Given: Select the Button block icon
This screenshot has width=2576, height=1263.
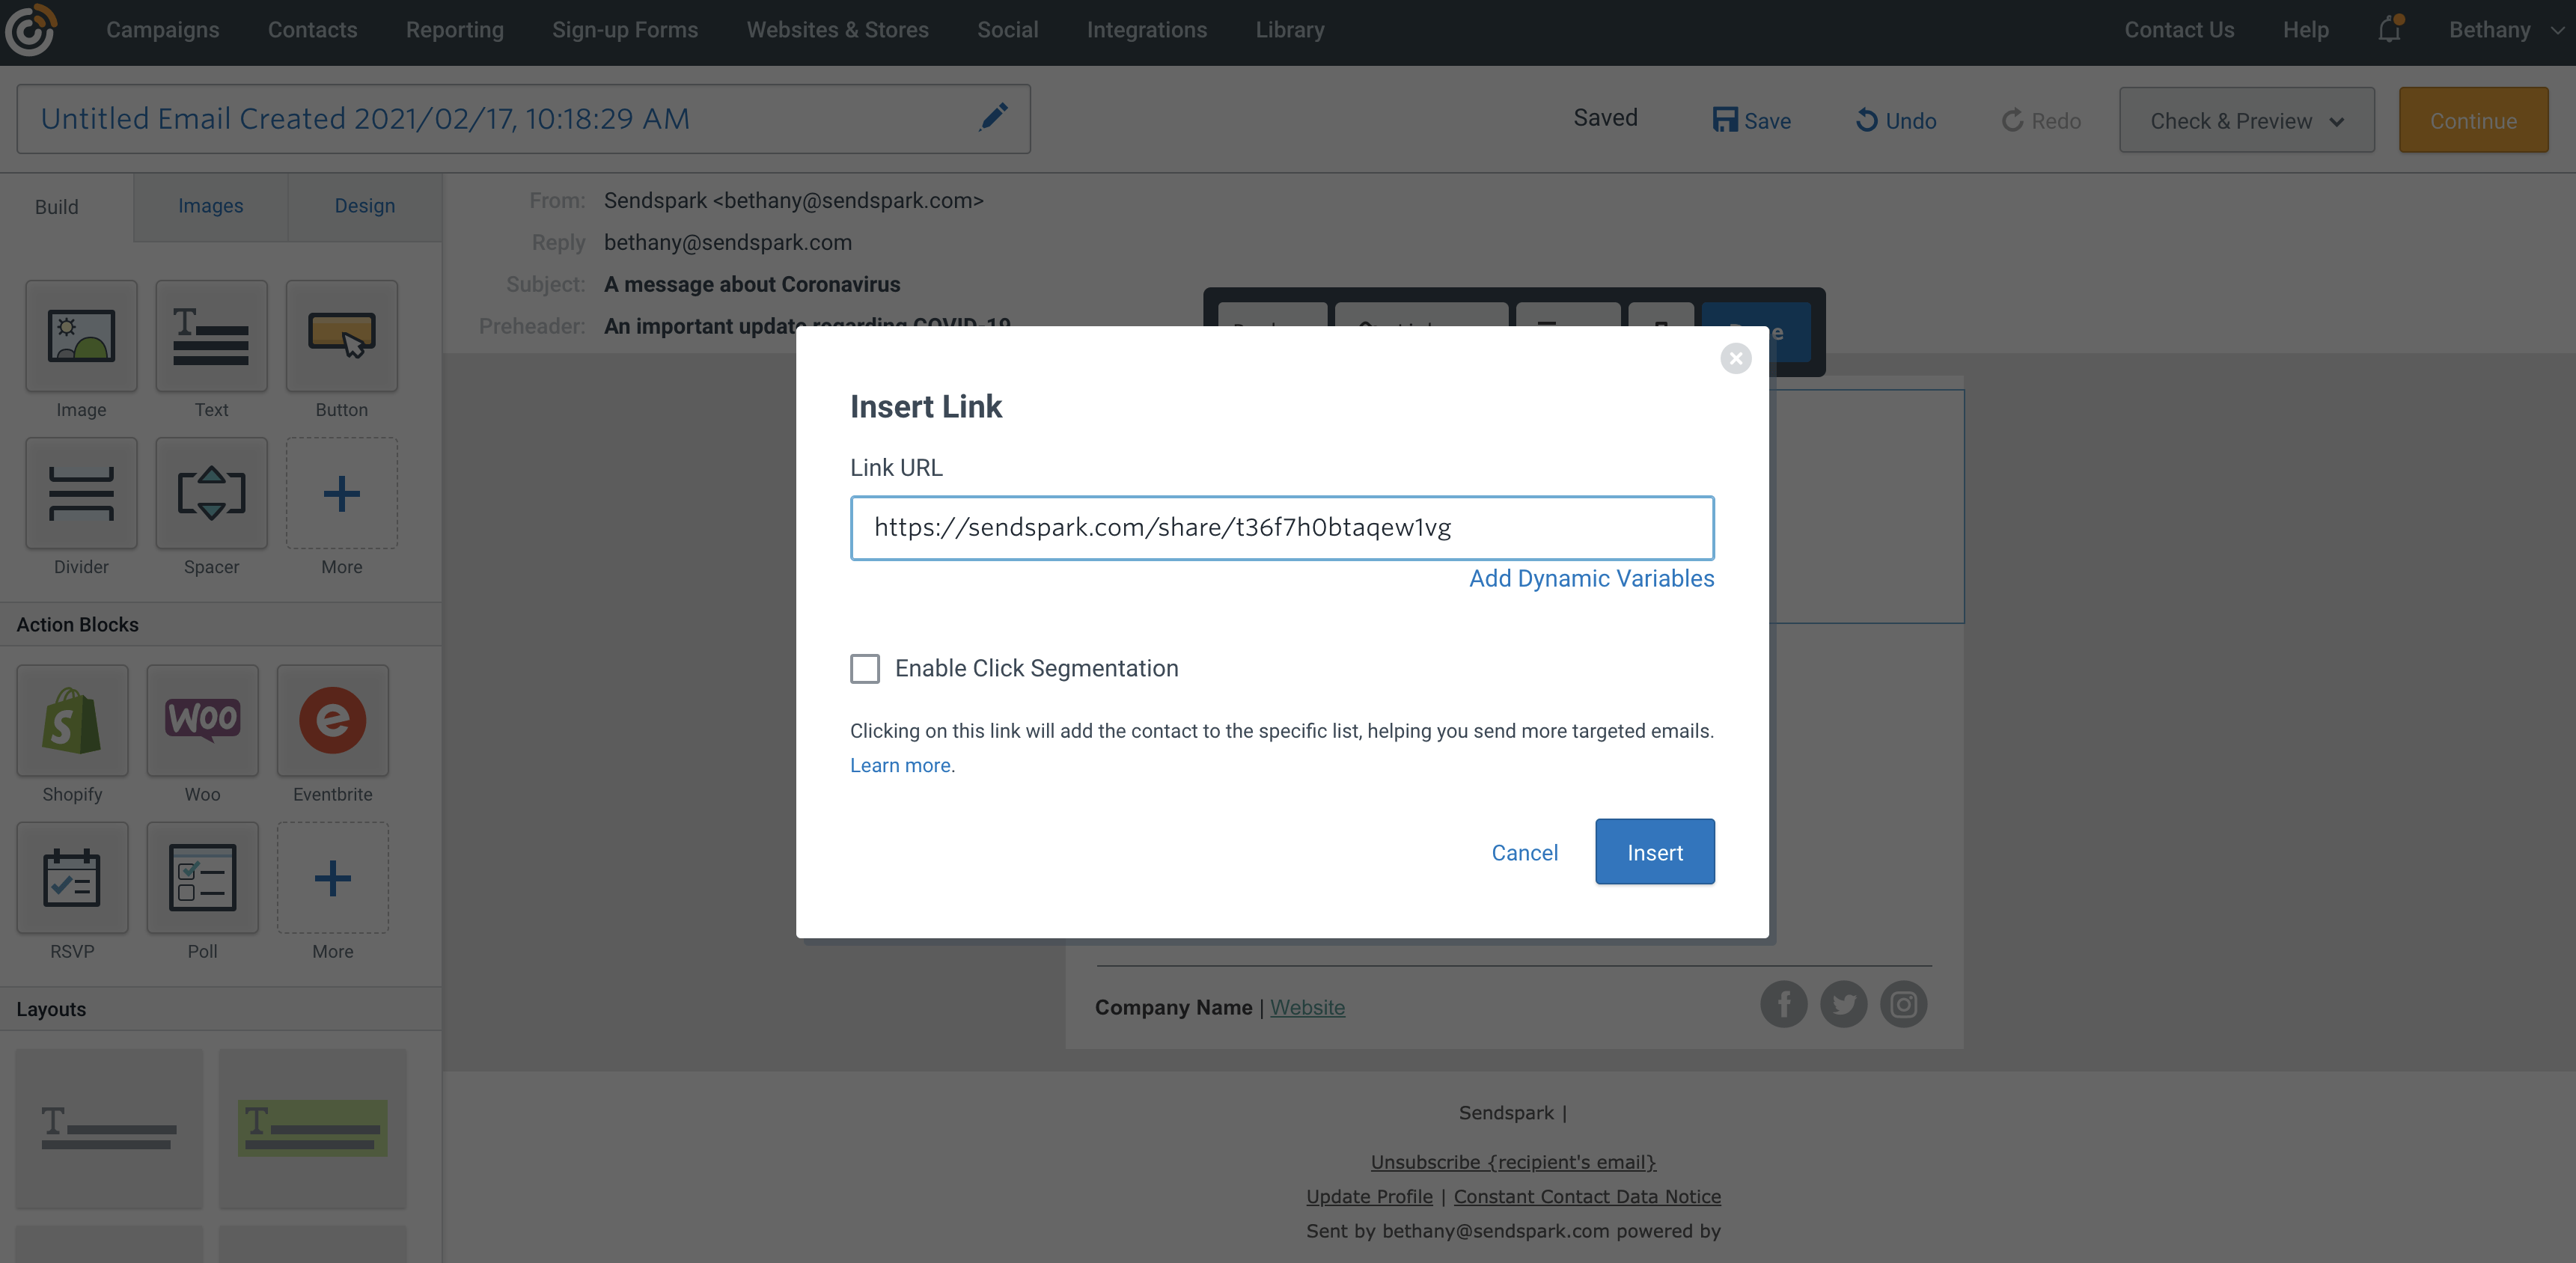Looking at the screenshot, I should 341,336.
